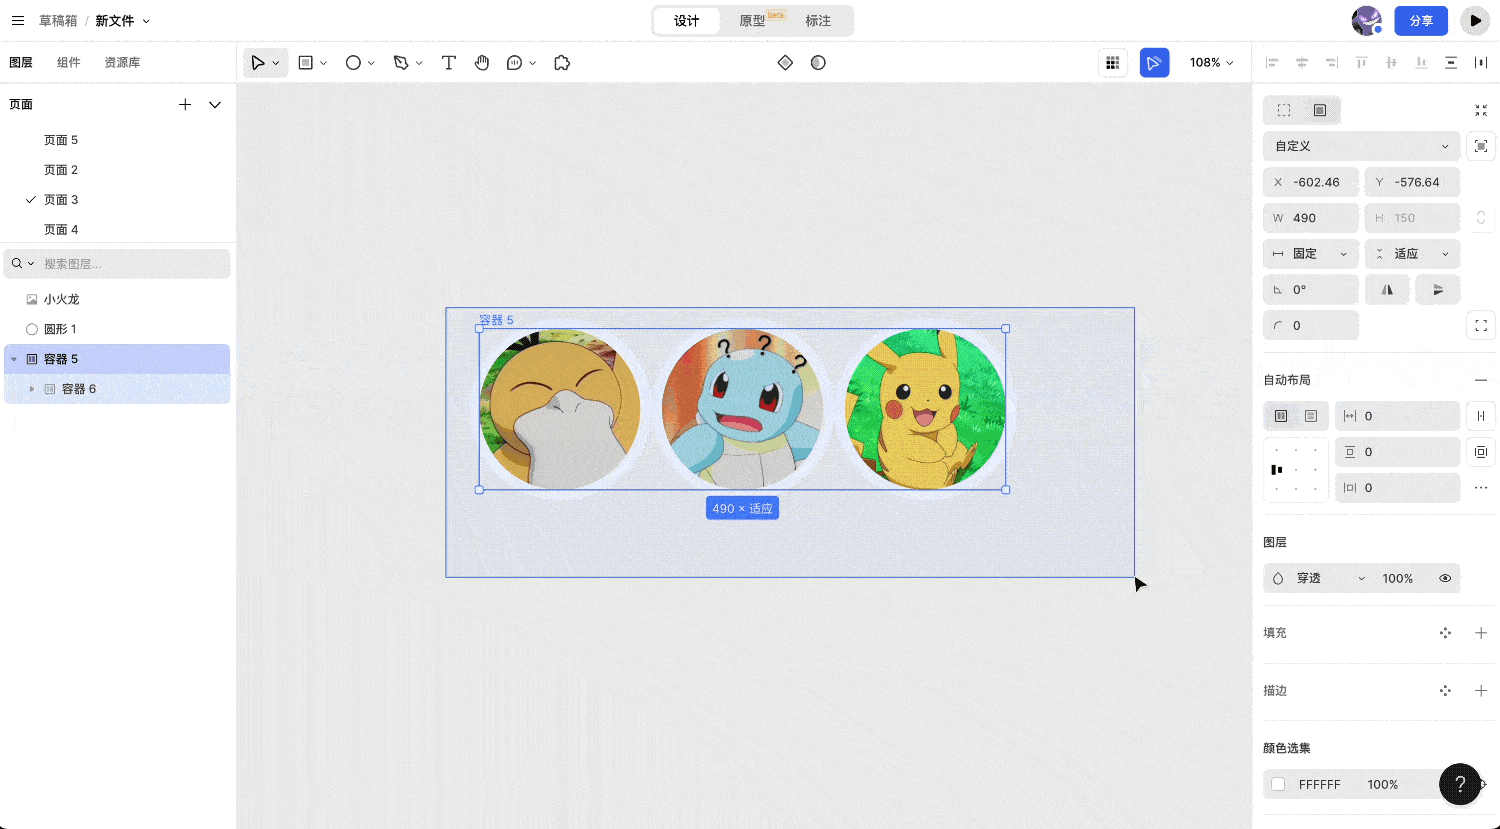Viewport: 1500px width, 829px height.
Task: Switch to horizontal auto layout direction
Action: 1281,416
